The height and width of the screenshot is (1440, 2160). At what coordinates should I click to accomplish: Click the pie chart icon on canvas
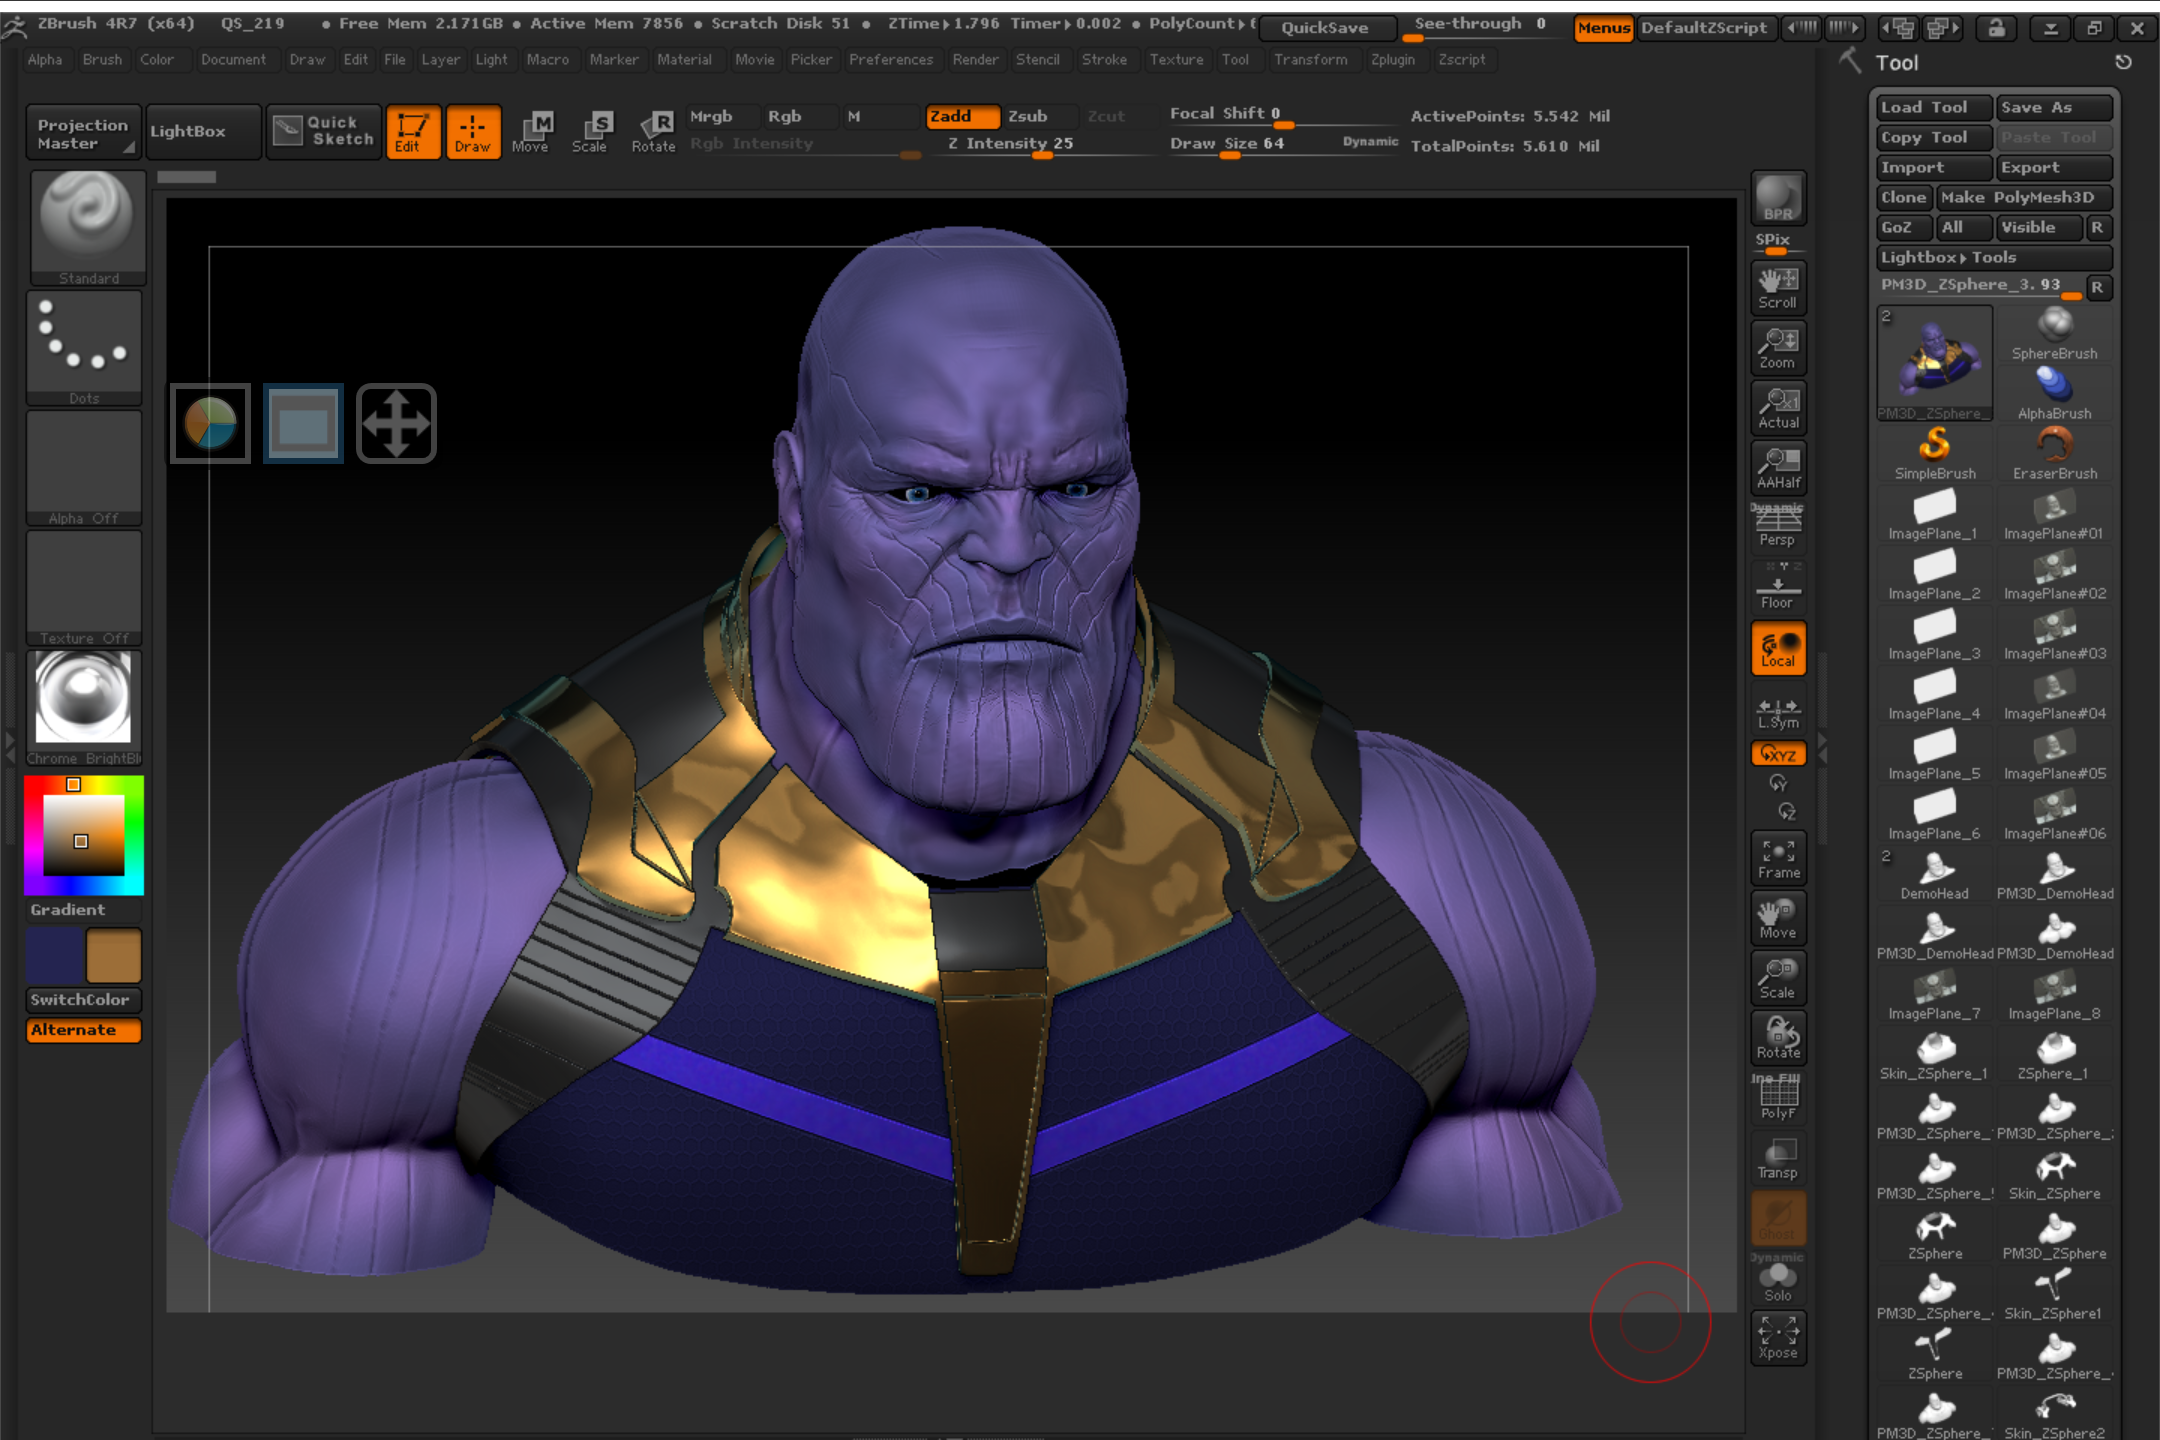210,423
